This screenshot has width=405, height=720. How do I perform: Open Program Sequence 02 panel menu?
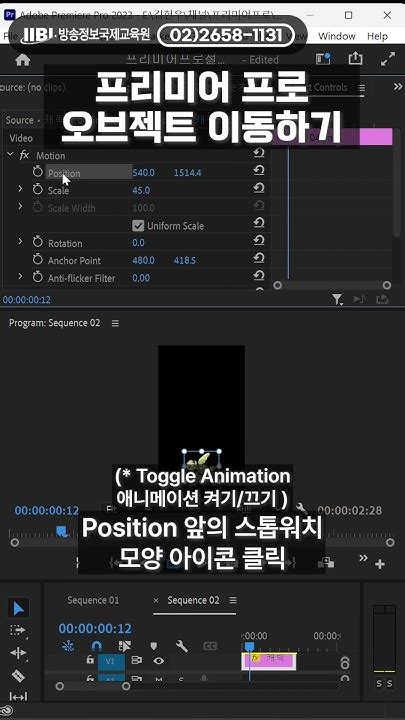coord(115,323)
